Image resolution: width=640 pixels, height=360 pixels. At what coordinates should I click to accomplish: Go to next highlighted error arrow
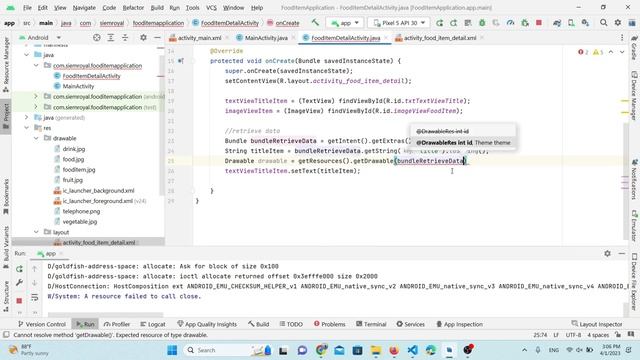click(x=622, y=52)
